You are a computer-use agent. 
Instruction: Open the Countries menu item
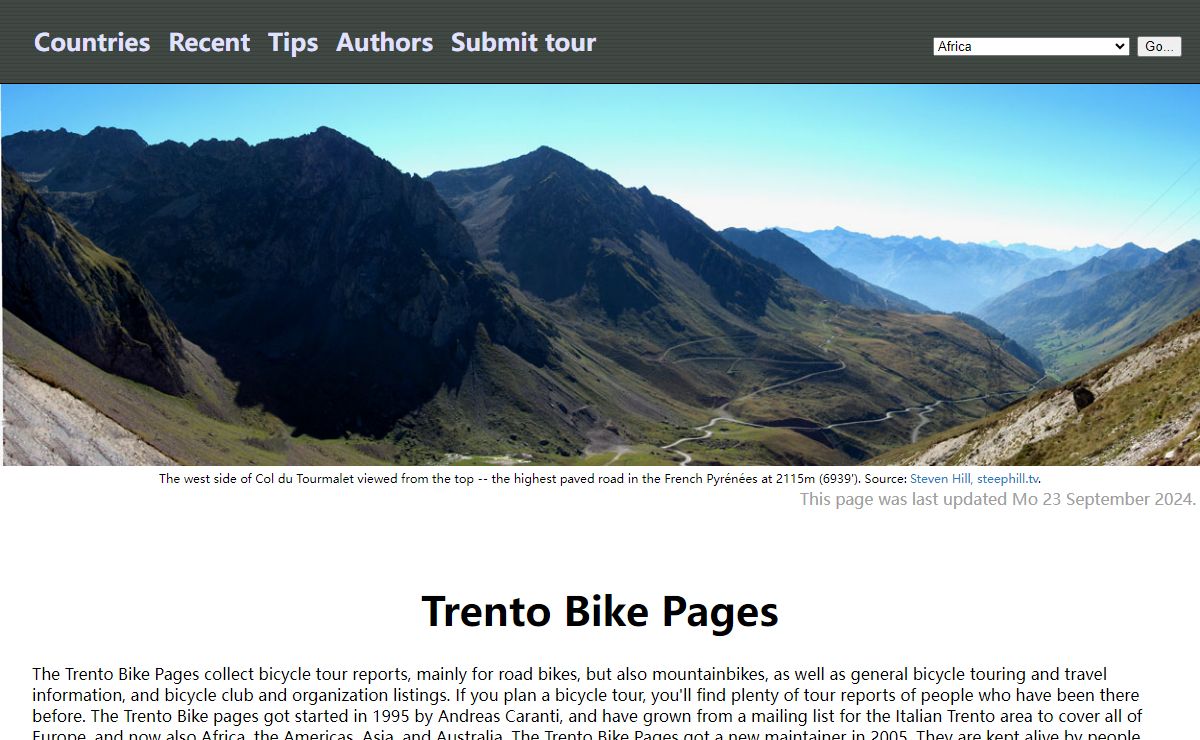(x=92, y=42)
